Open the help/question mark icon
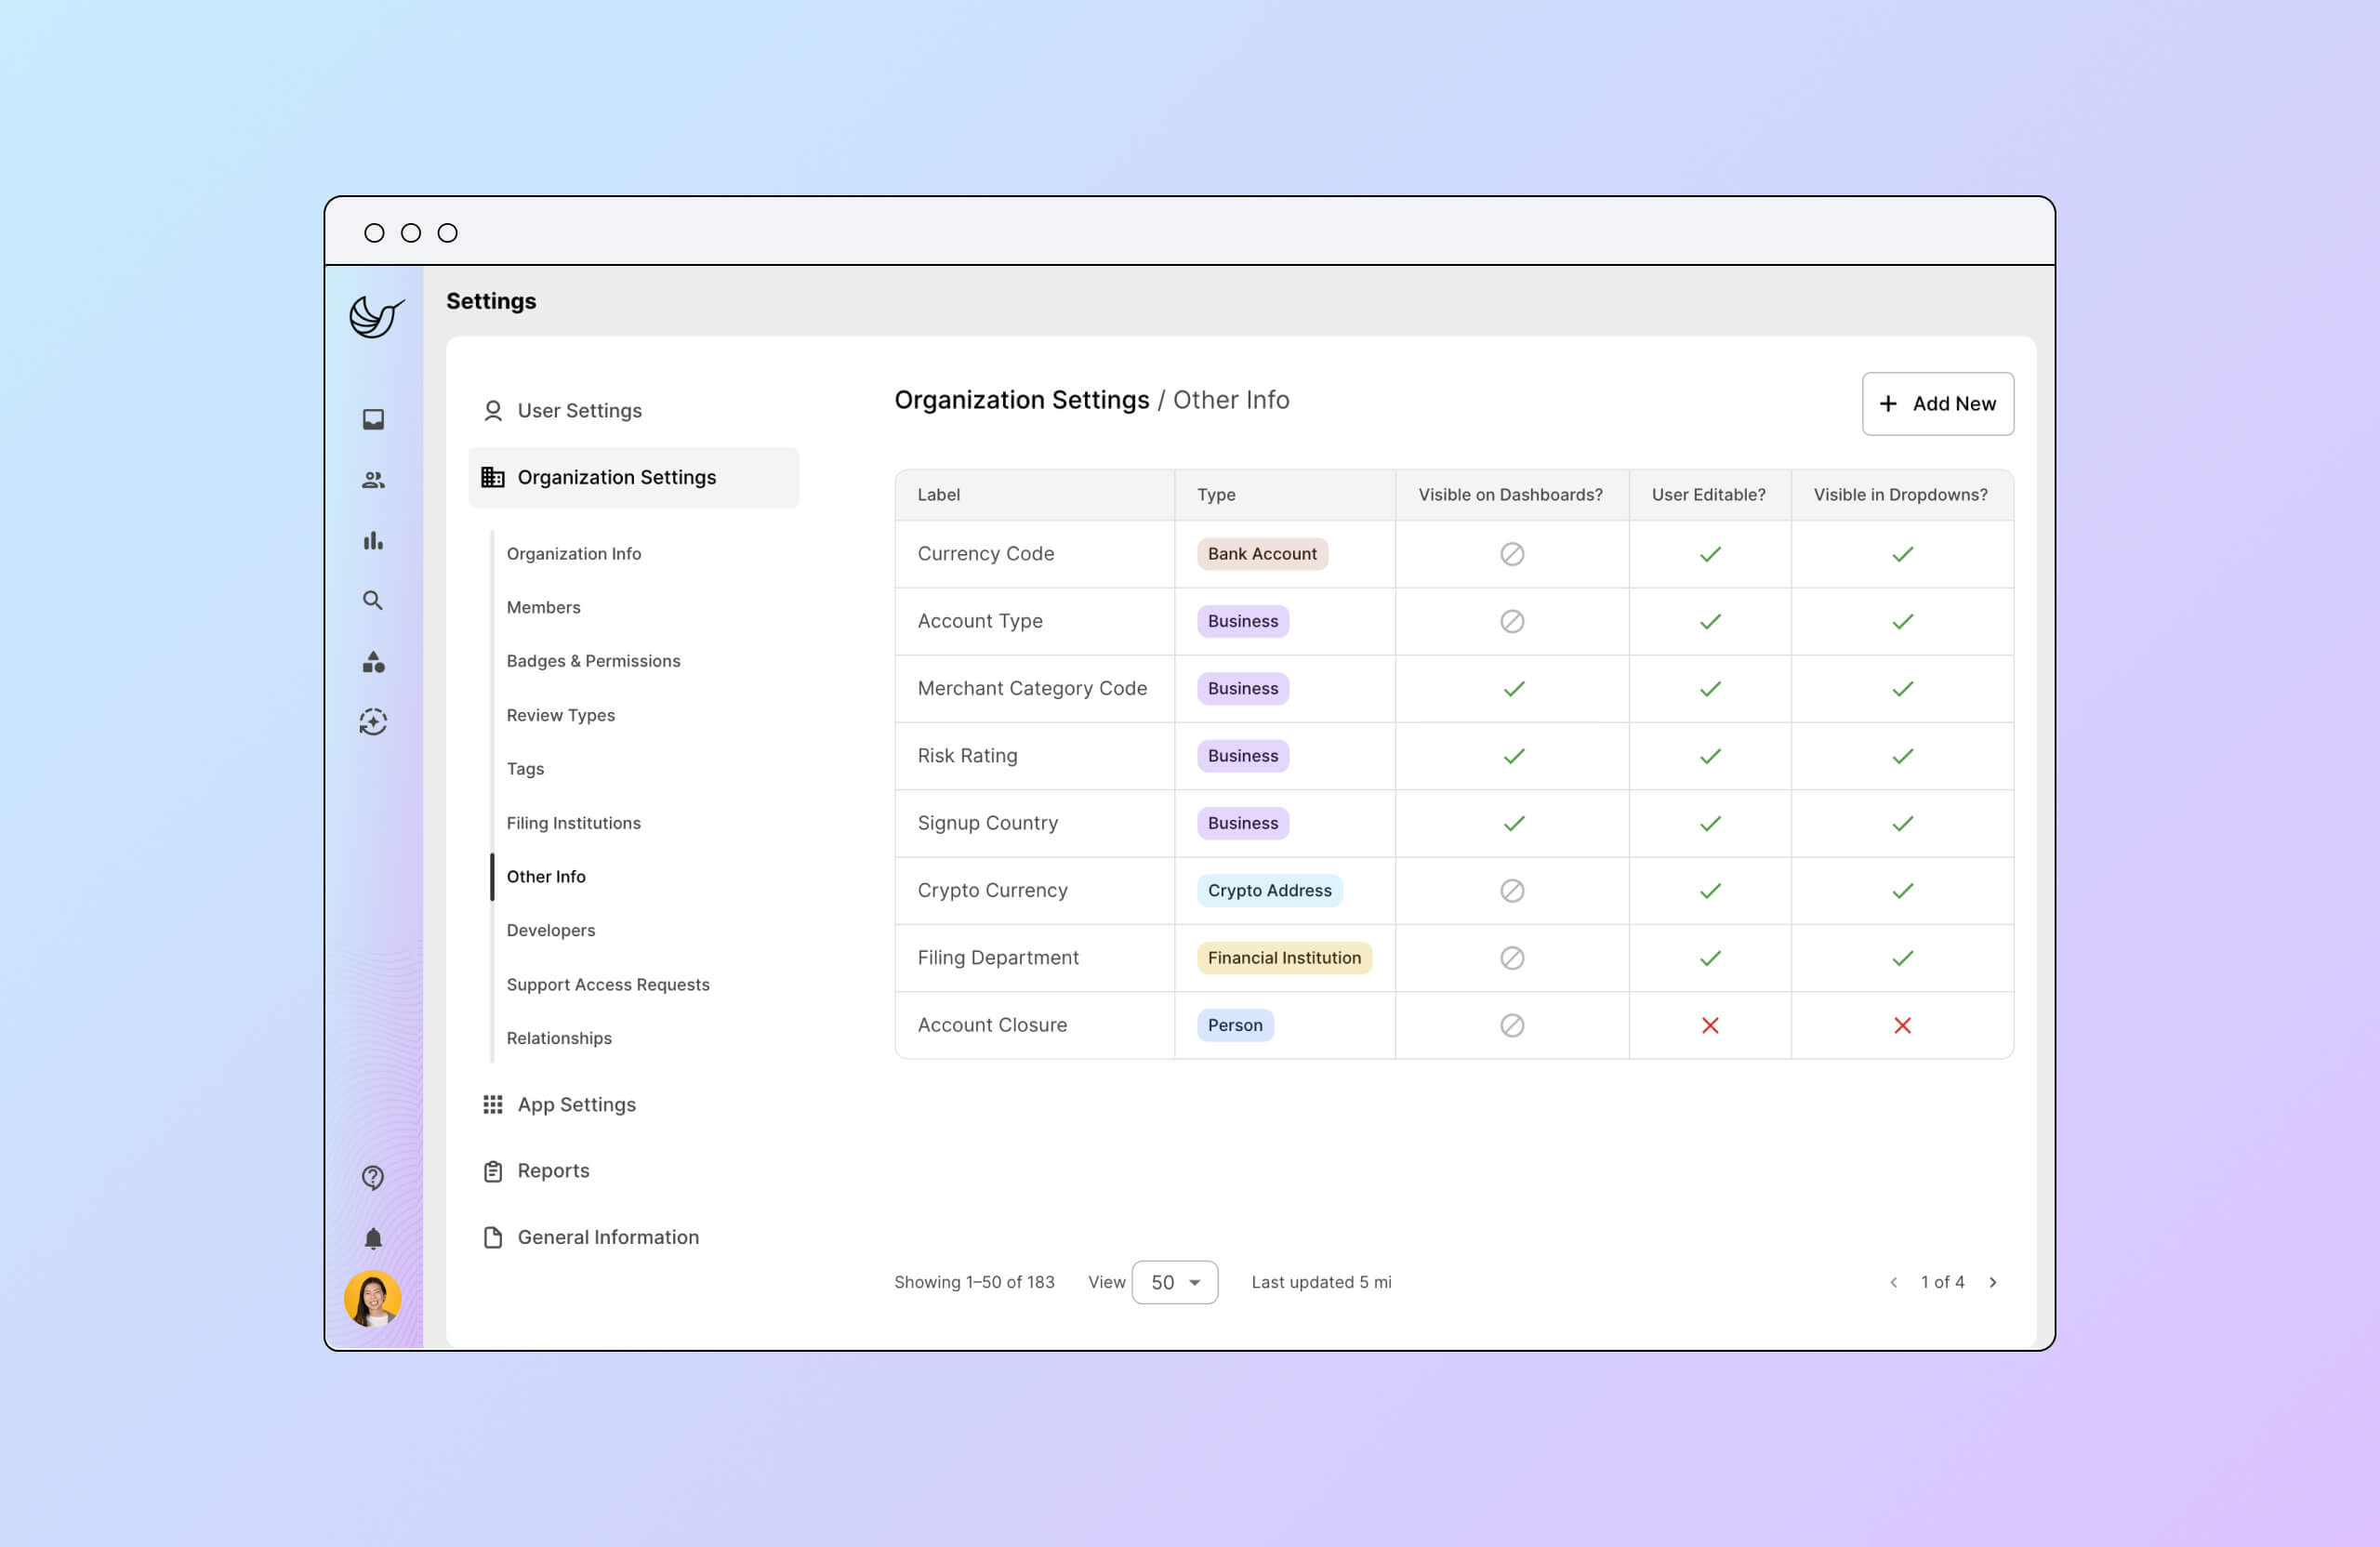This screenshot has height=1547, width=2380. (373, 1178)
